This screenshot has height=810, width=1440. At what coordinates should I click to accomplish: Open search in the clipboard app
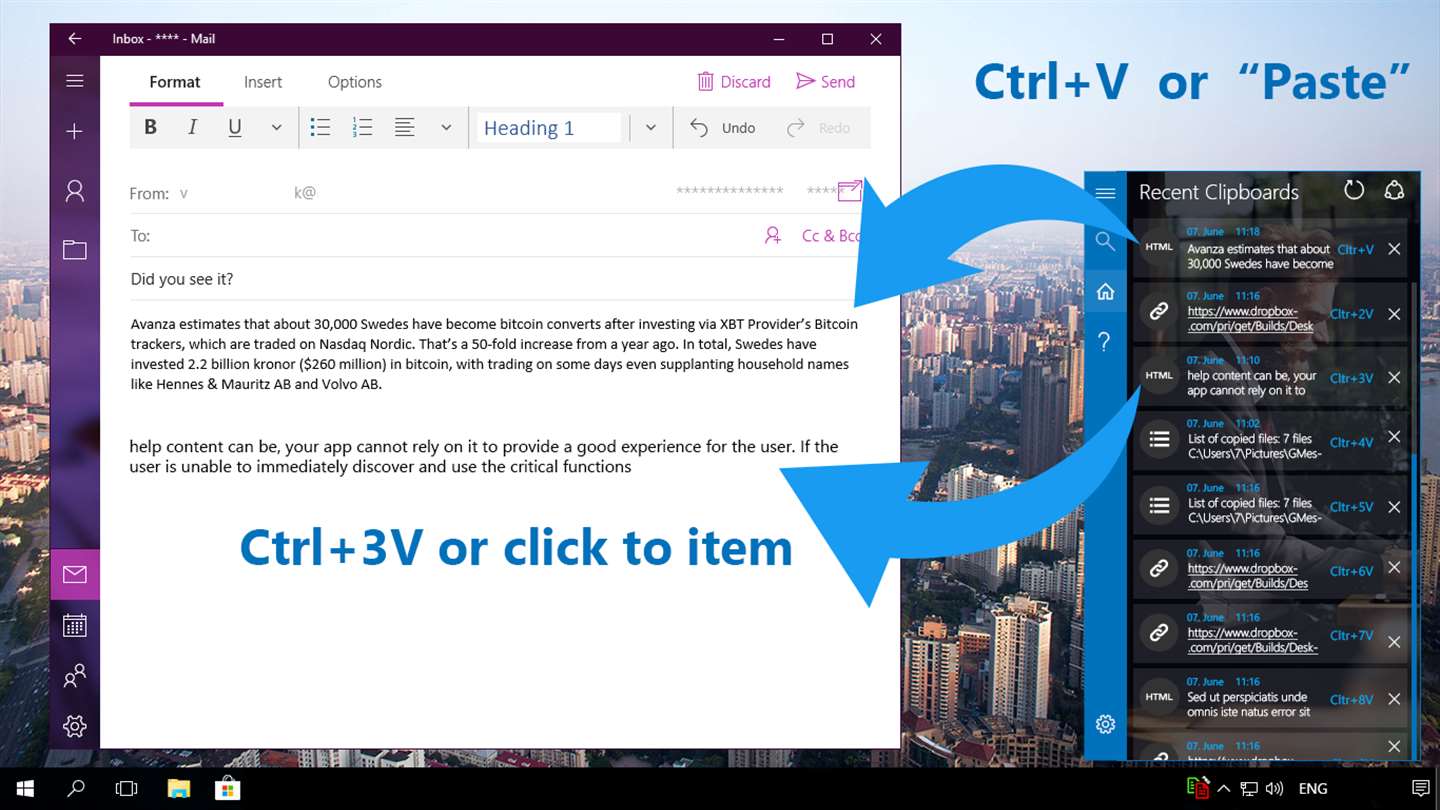1105,241
